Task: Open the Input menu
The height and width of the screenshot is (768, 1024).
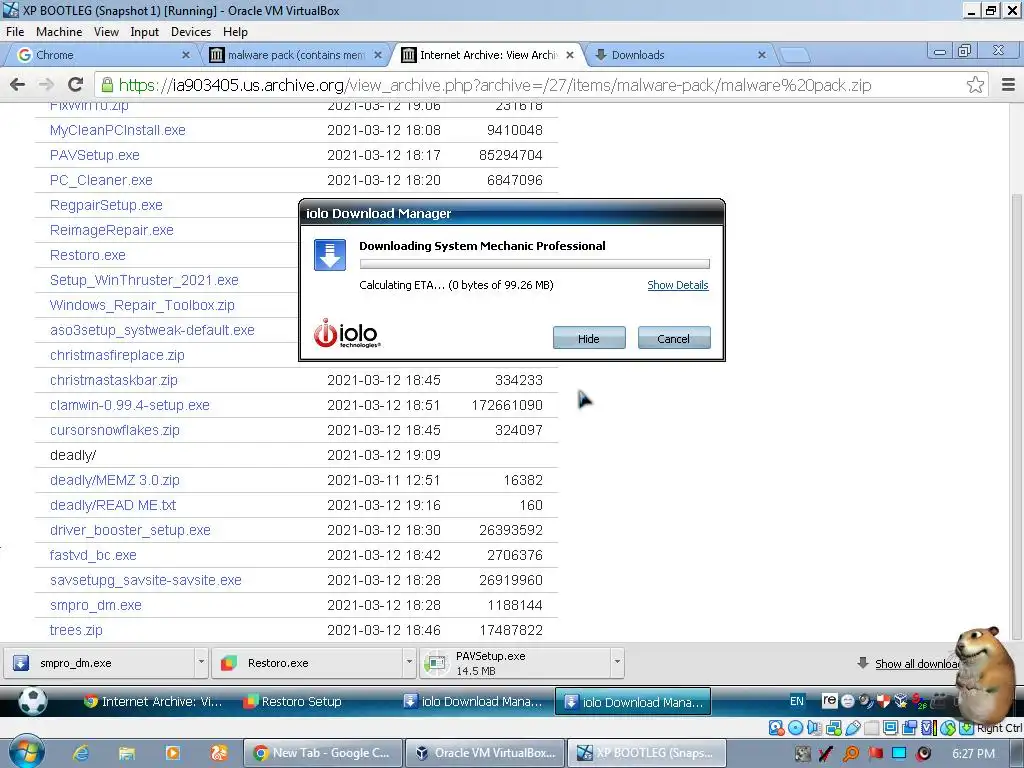Action: (144, 31)
